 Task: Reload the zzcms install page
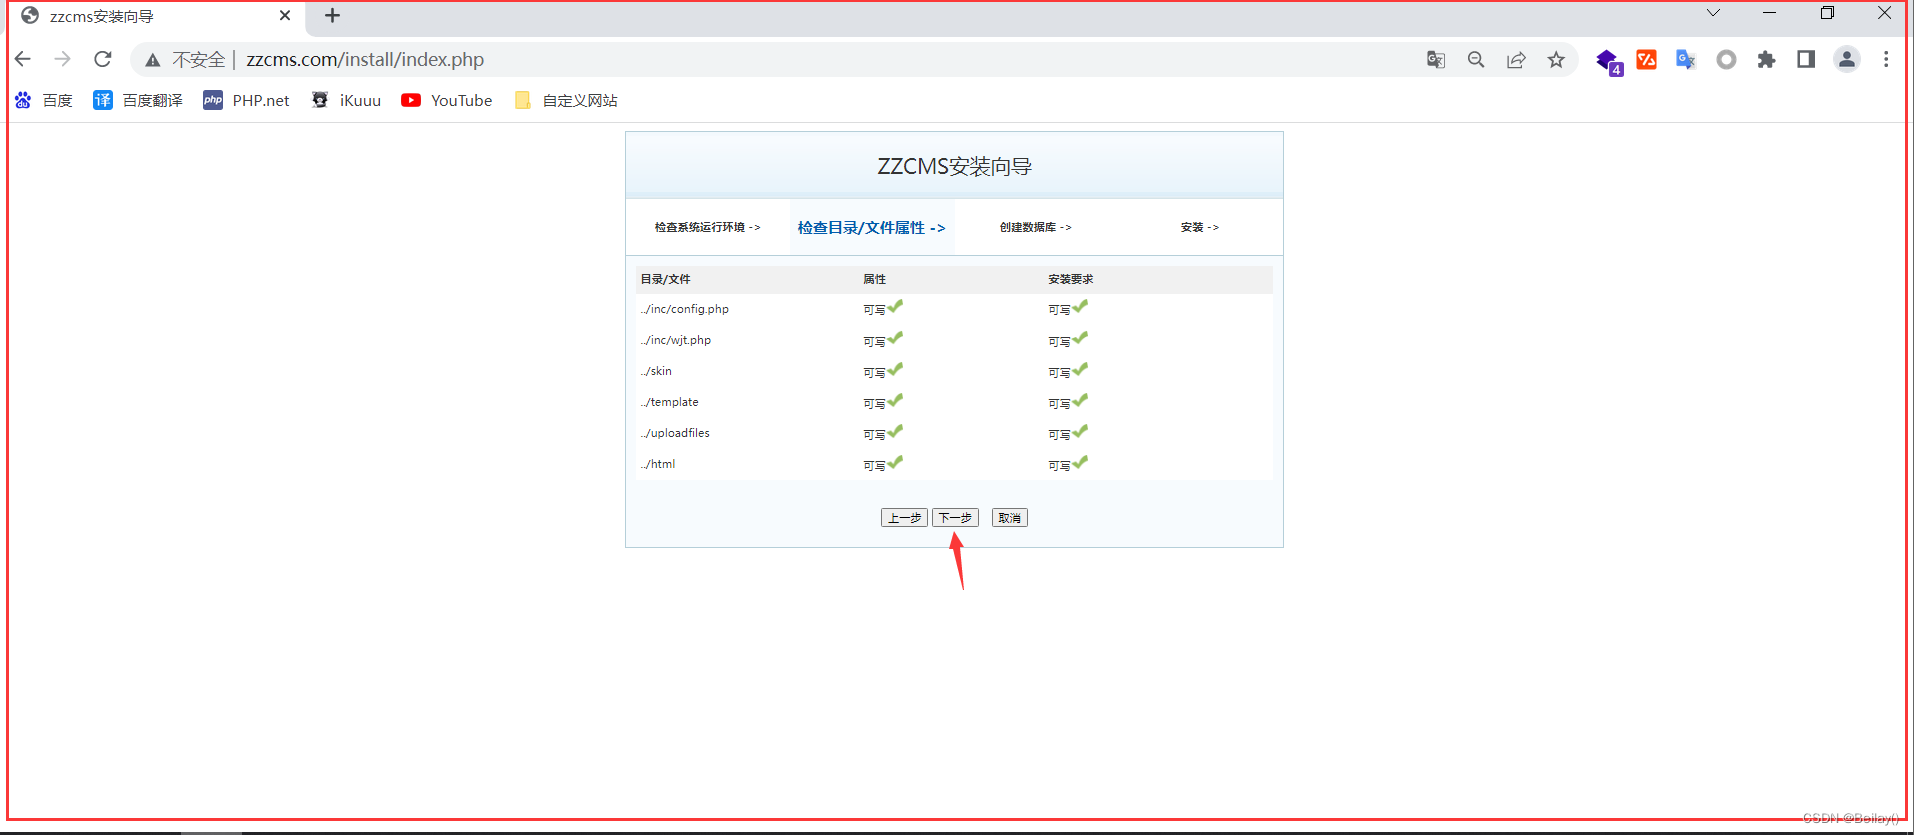click(102, 59)
